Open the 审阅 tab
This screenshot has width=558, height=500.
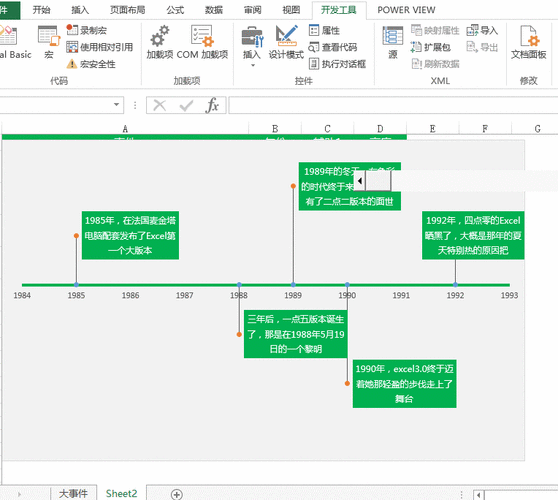tap(253, 10)
